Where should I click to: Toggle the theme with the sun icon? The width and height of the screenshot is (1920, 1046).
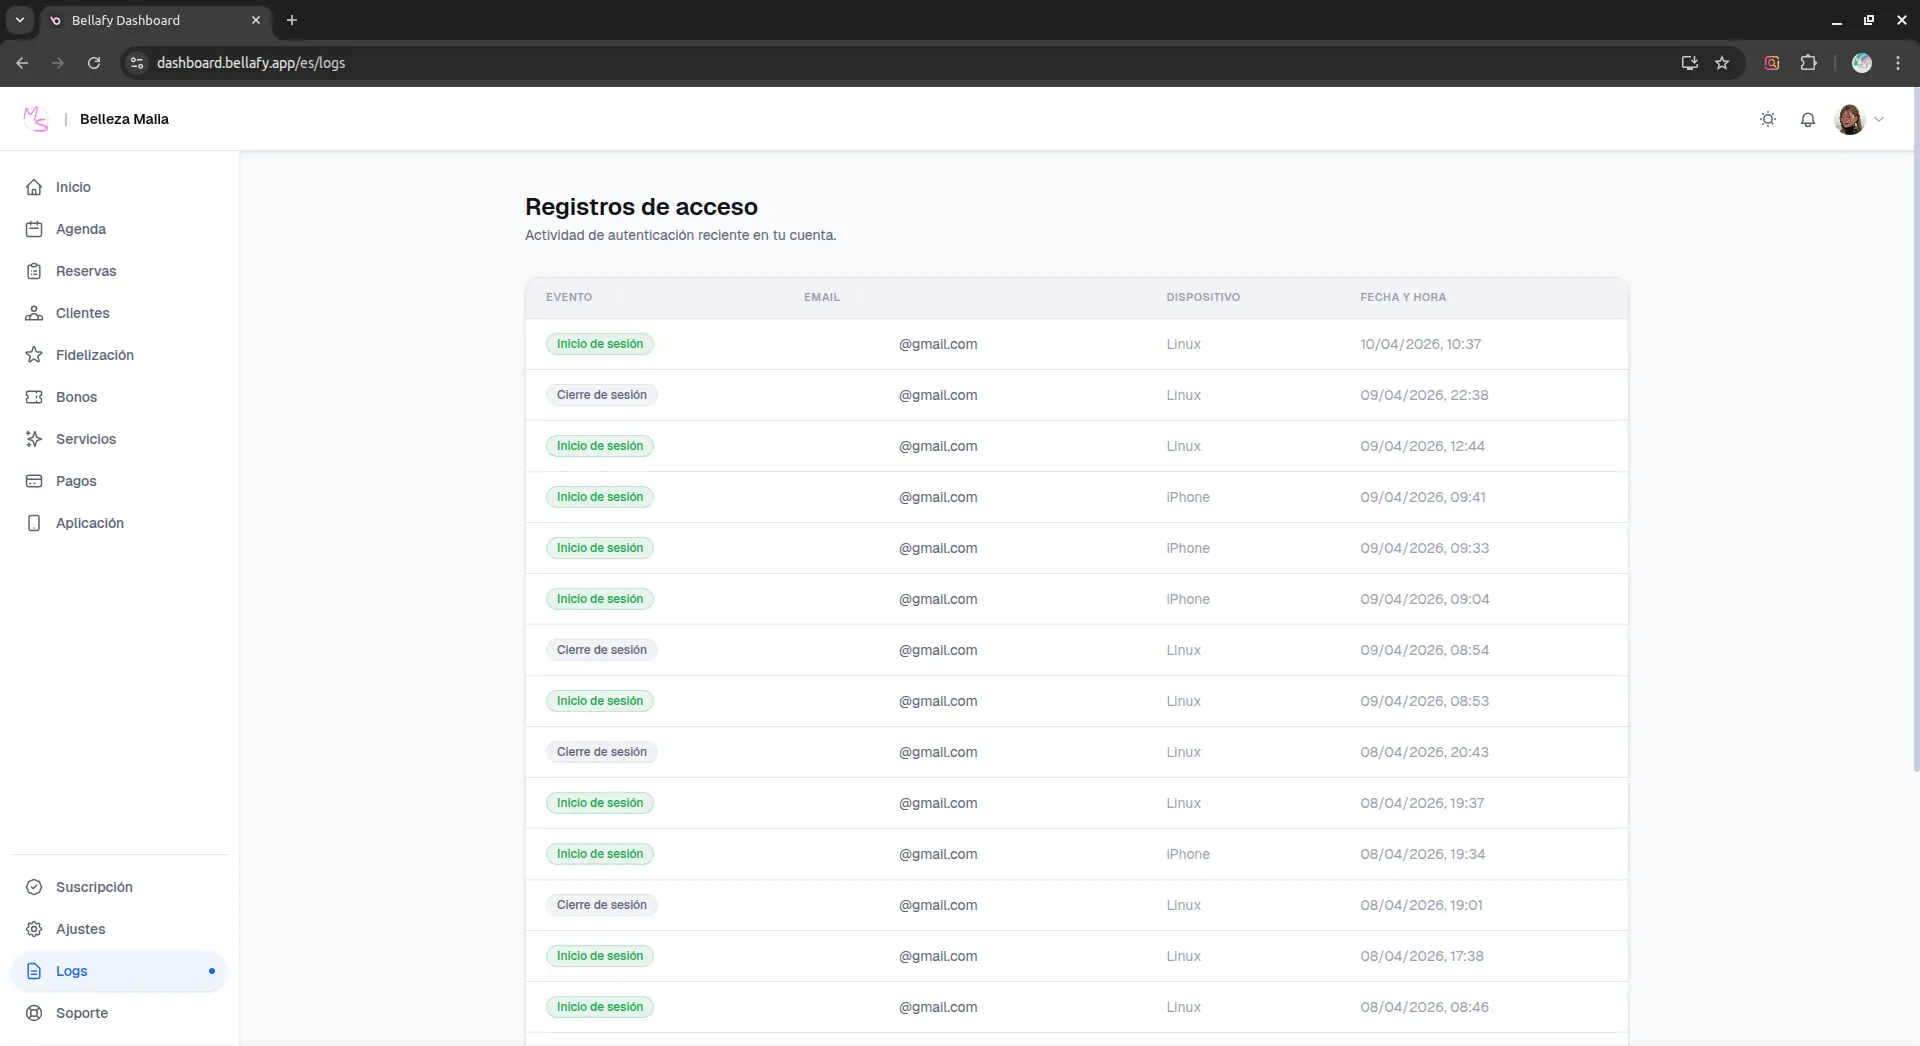tap(1767, 119)
